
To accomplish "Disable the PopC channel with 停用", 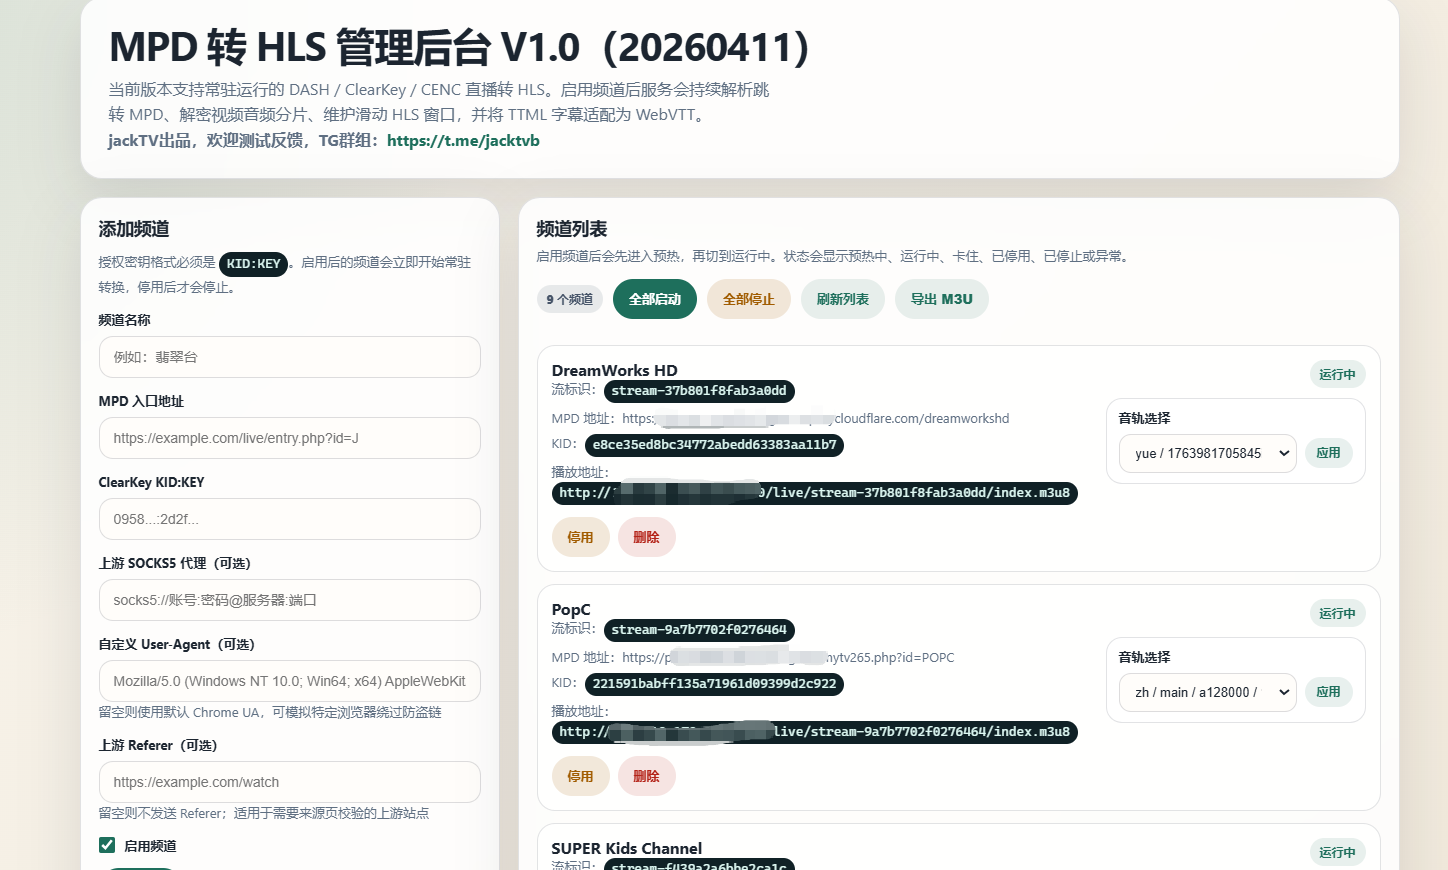I will click(x=580, y=776).
